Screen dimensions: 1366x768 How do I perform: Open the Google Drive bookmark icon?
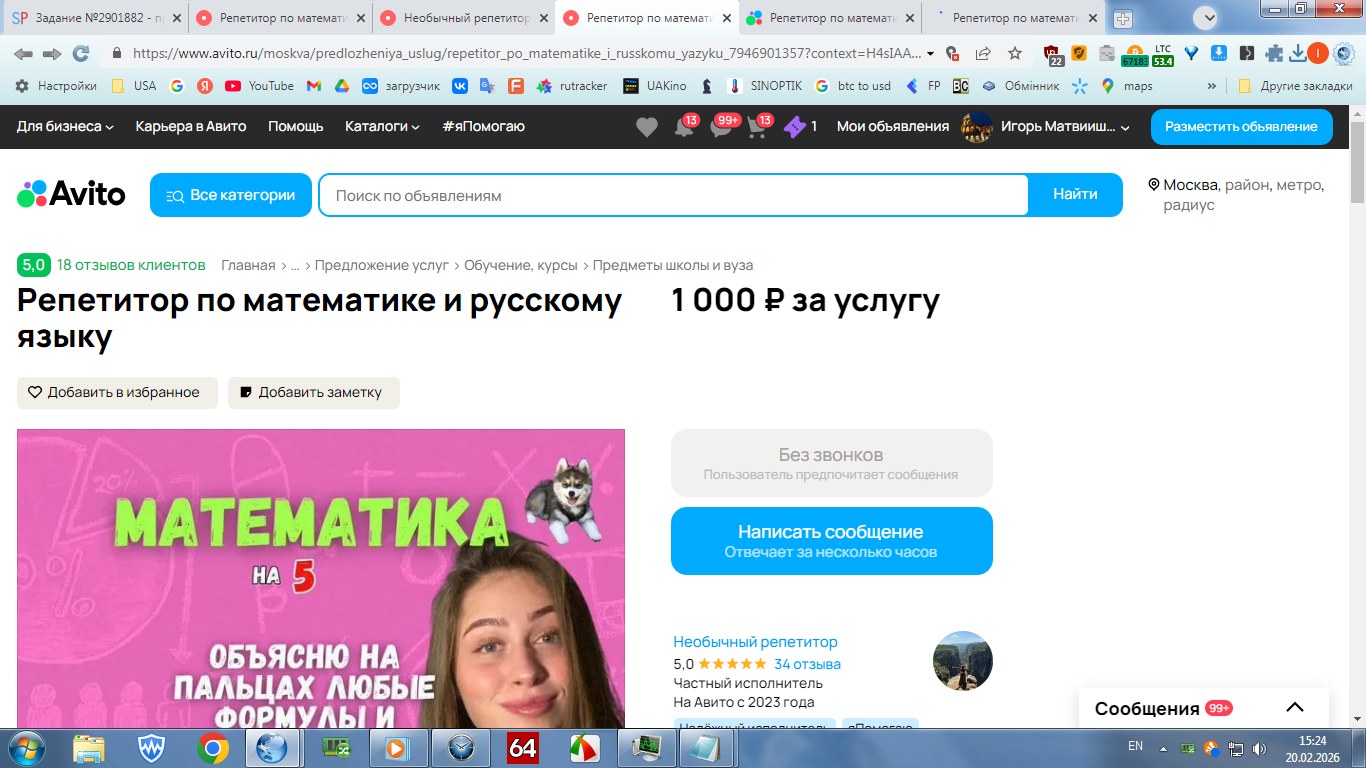[x=341, y=86]
